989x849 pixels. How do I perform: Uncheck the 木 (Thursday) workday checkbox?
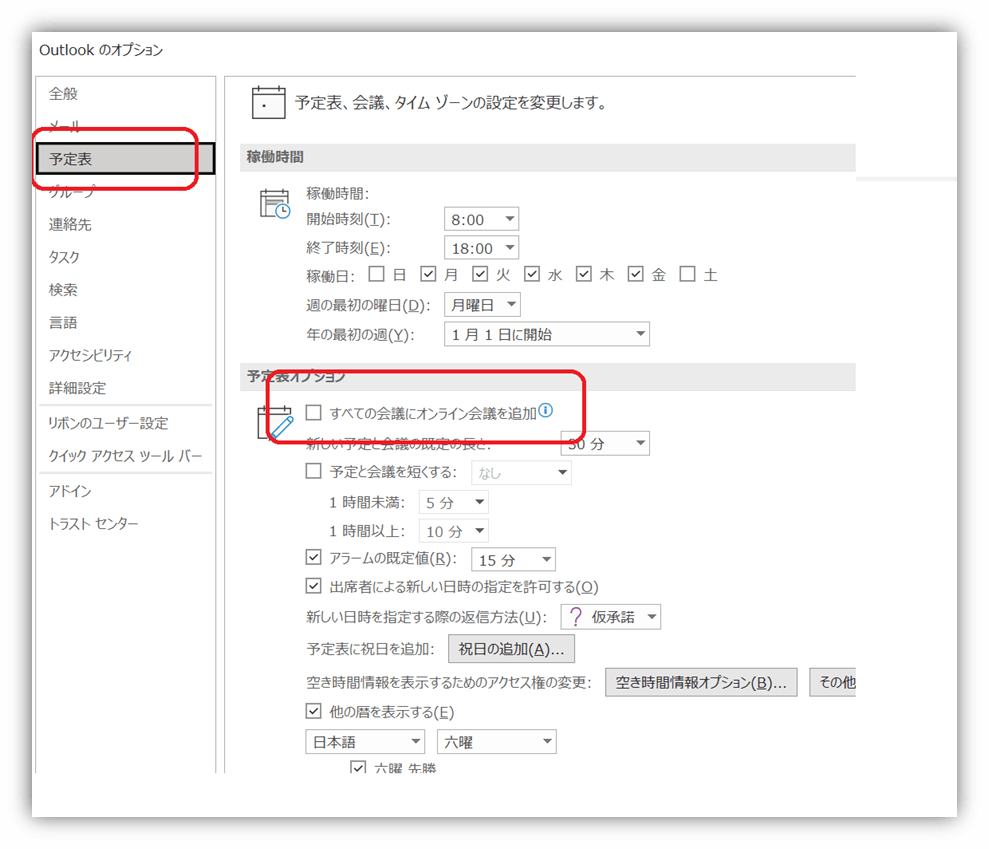point(583,274)
